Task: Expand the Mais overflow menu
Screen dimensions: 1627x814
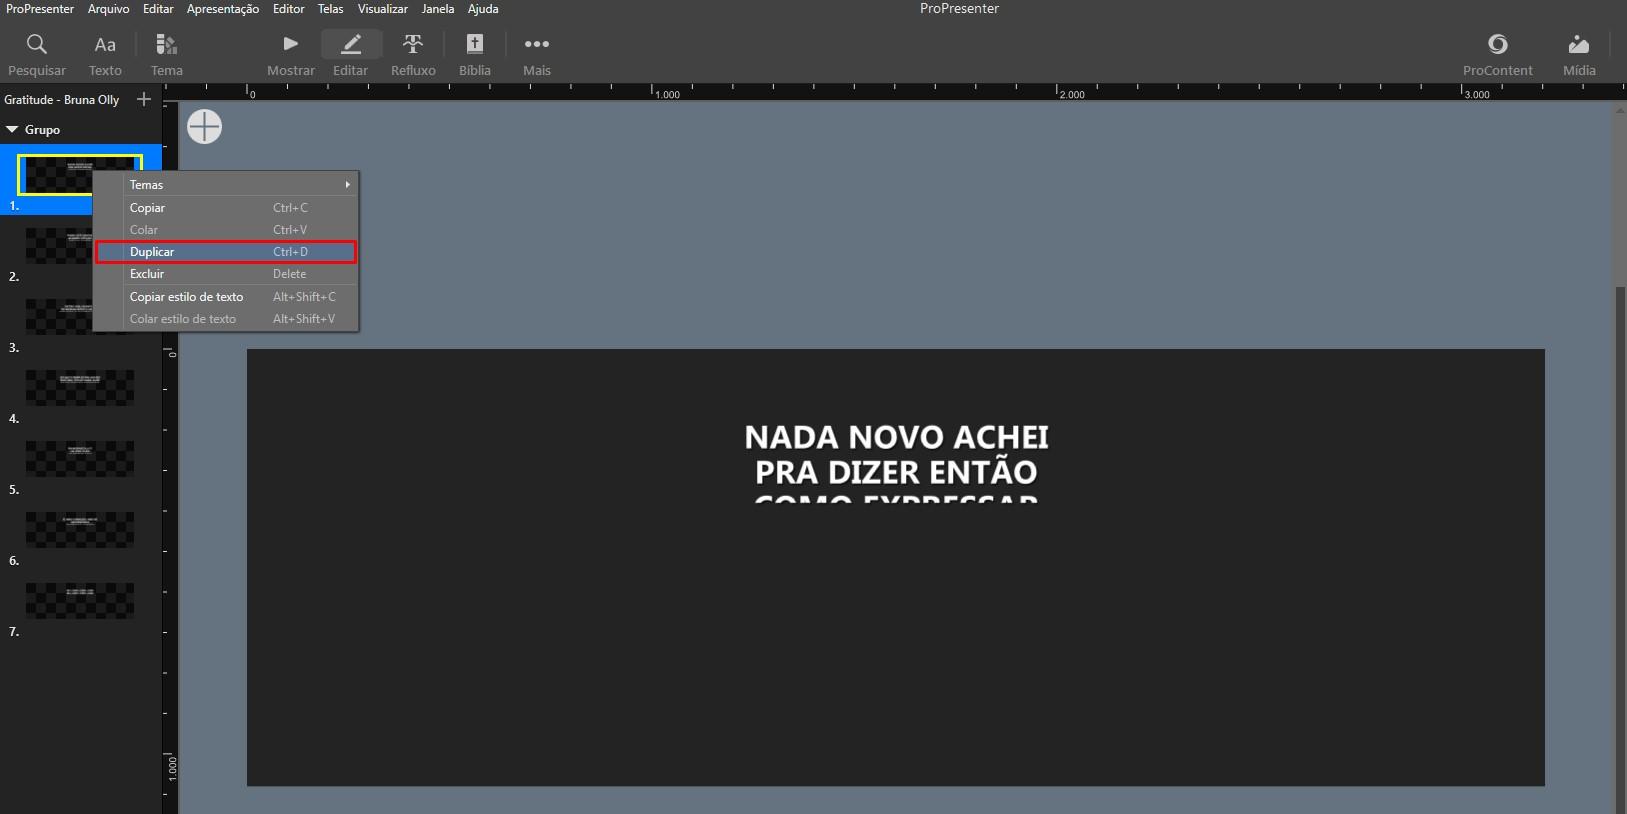Action: pos(537,44)
